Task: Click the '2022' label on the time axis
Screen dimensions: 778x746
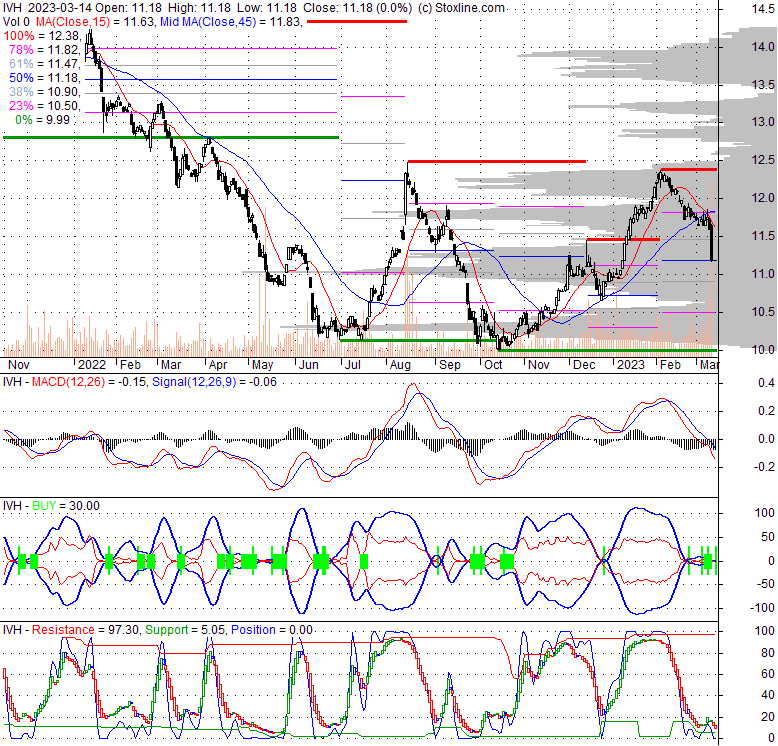Action: click(x=92, y=365)
